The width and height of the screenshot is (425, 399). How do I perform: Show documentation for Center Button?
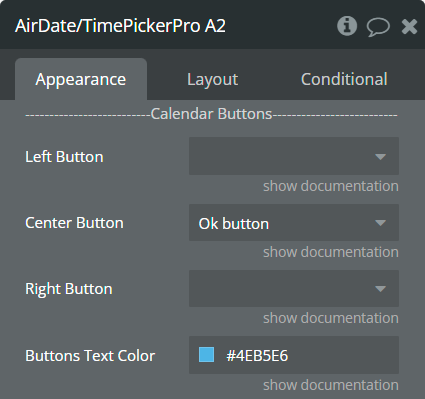(x=331, y=252)
